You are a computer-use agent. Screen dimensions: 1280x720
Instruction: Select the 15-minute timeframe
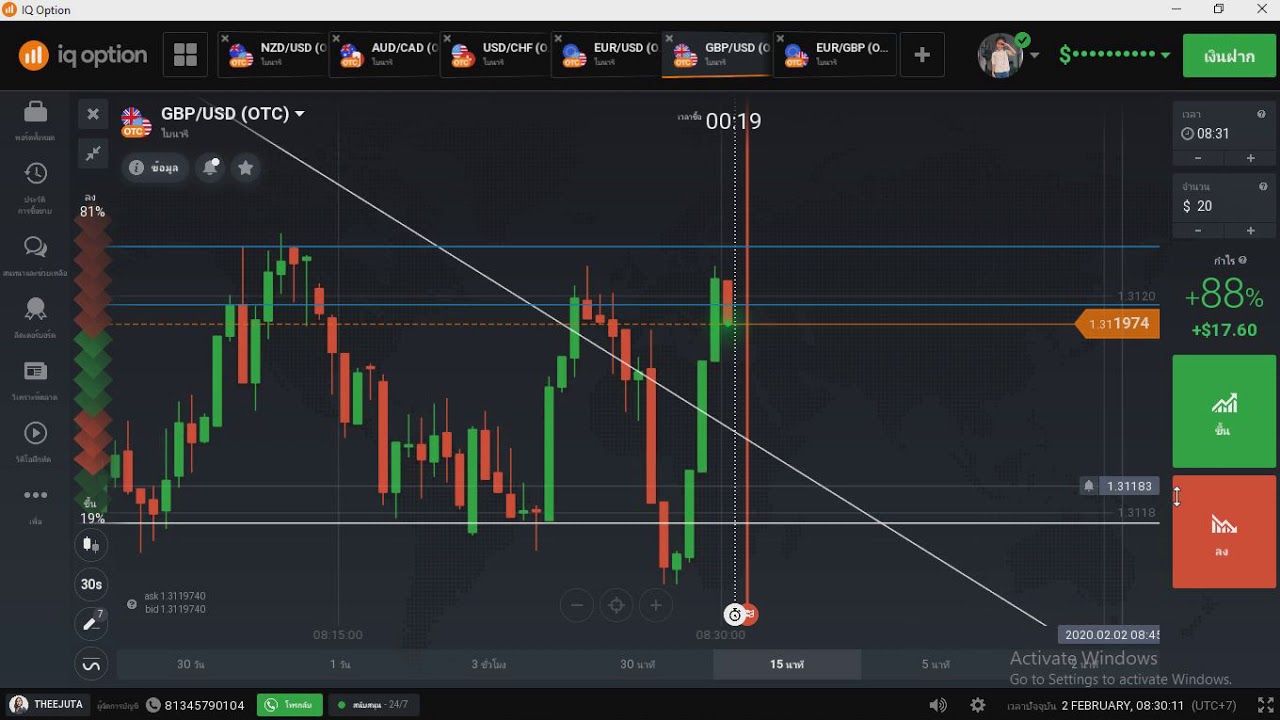pyautogui.click(x=787, y=664)
